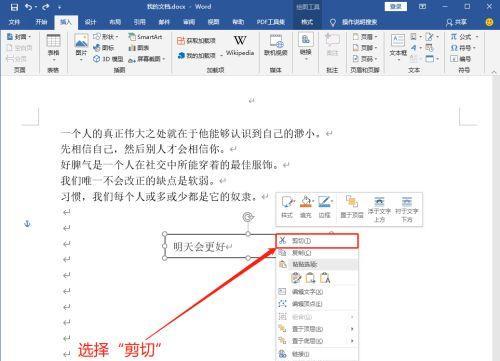Choose 复制 (Copy) from the context menu
Image resolution: width=500 pixels, height=361 pixels.
coord(317,253)
